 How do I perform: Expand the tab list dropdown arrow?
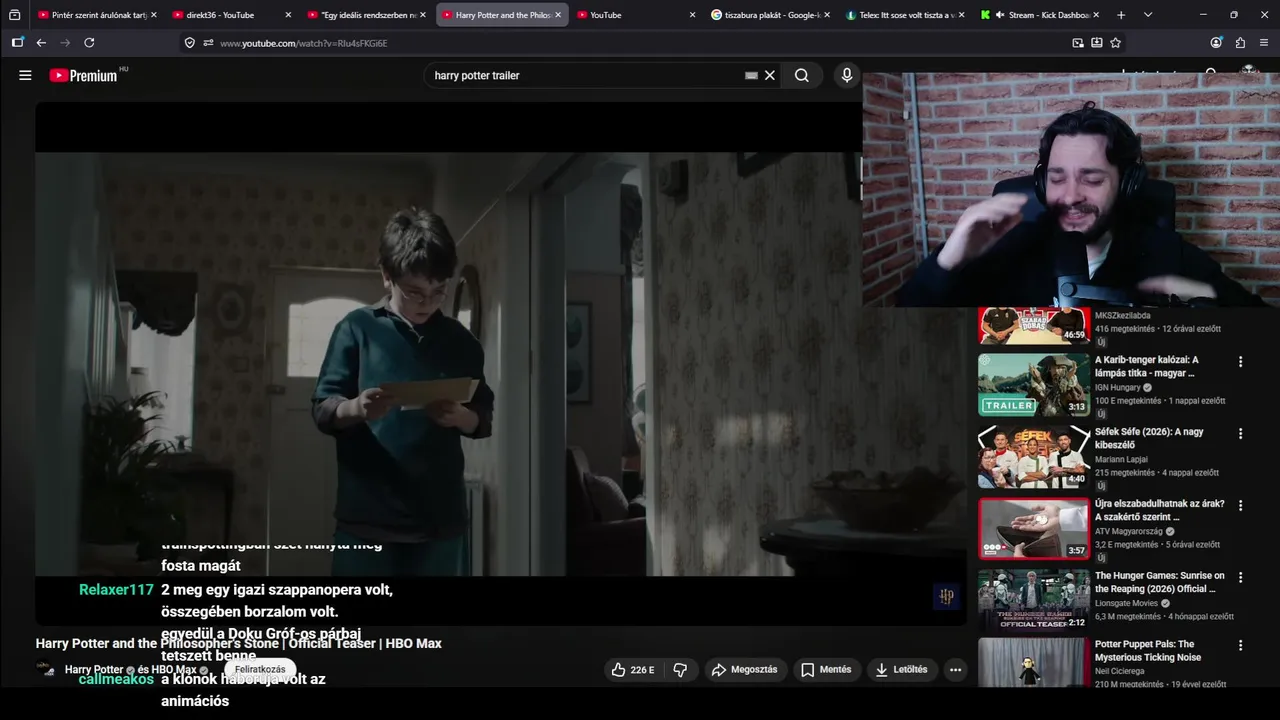1148,15
